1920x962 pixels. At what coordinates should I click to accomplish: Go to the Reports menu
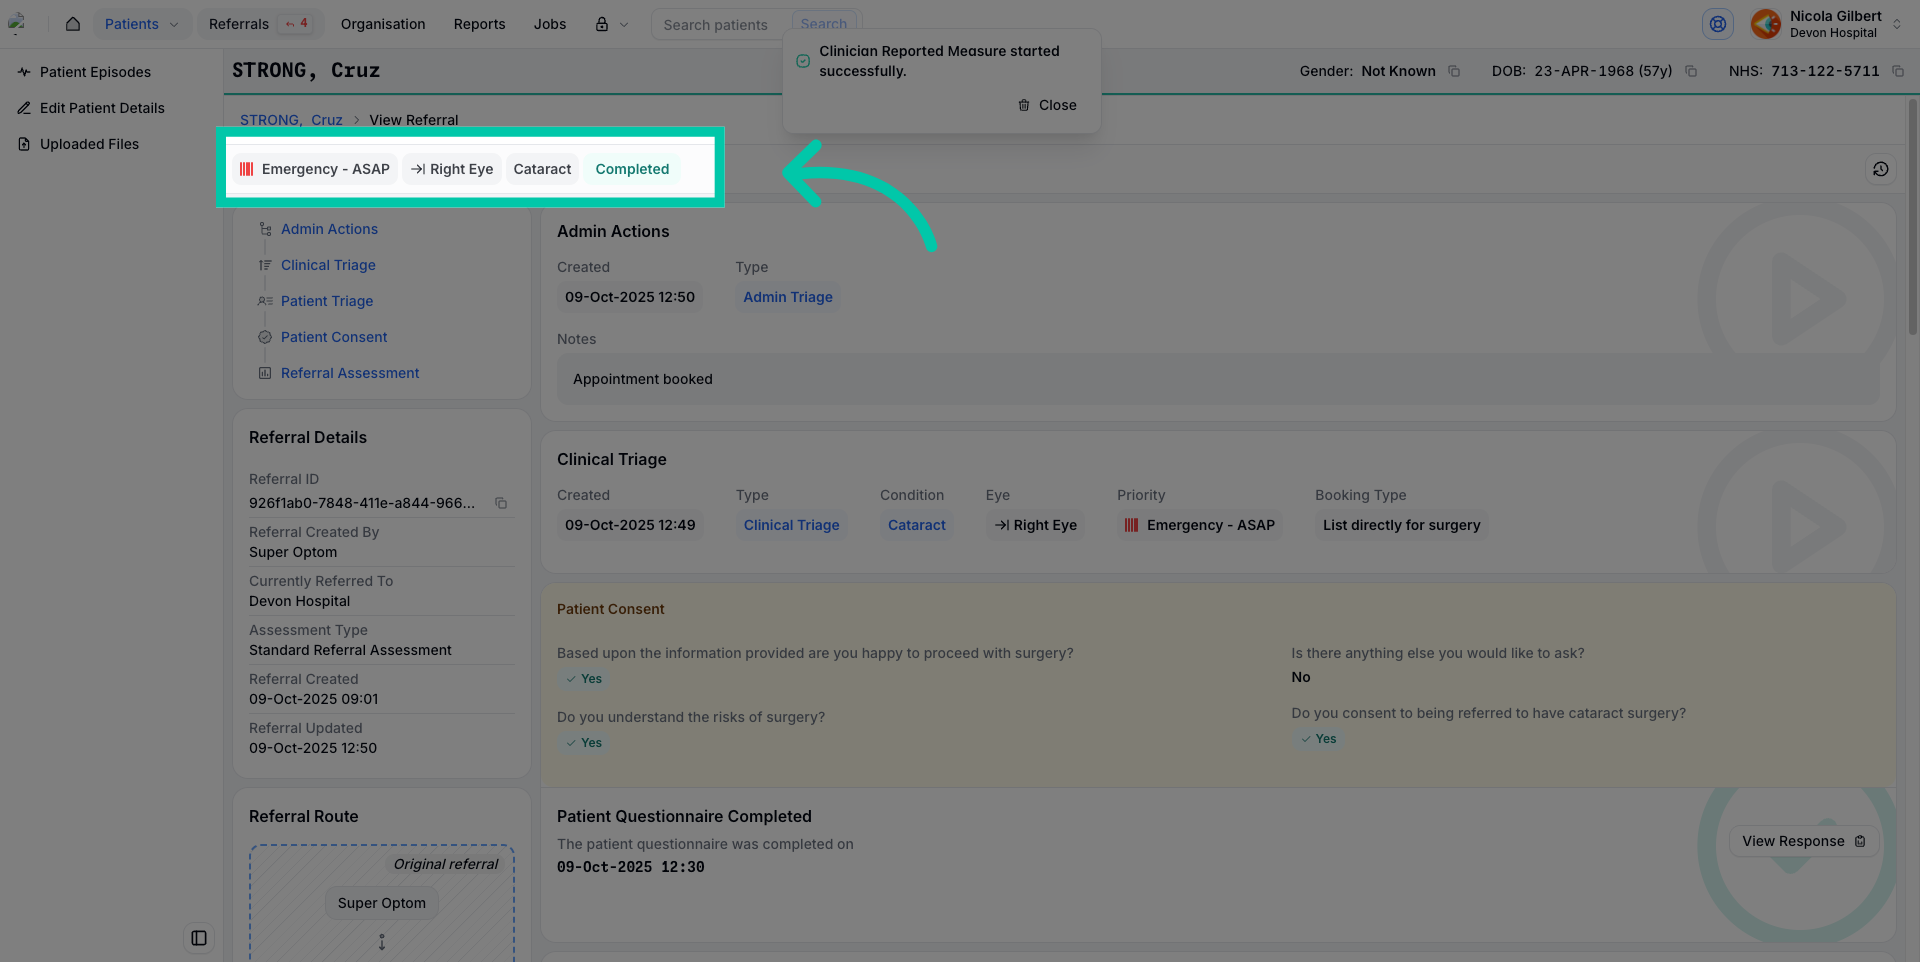[479, 24]
